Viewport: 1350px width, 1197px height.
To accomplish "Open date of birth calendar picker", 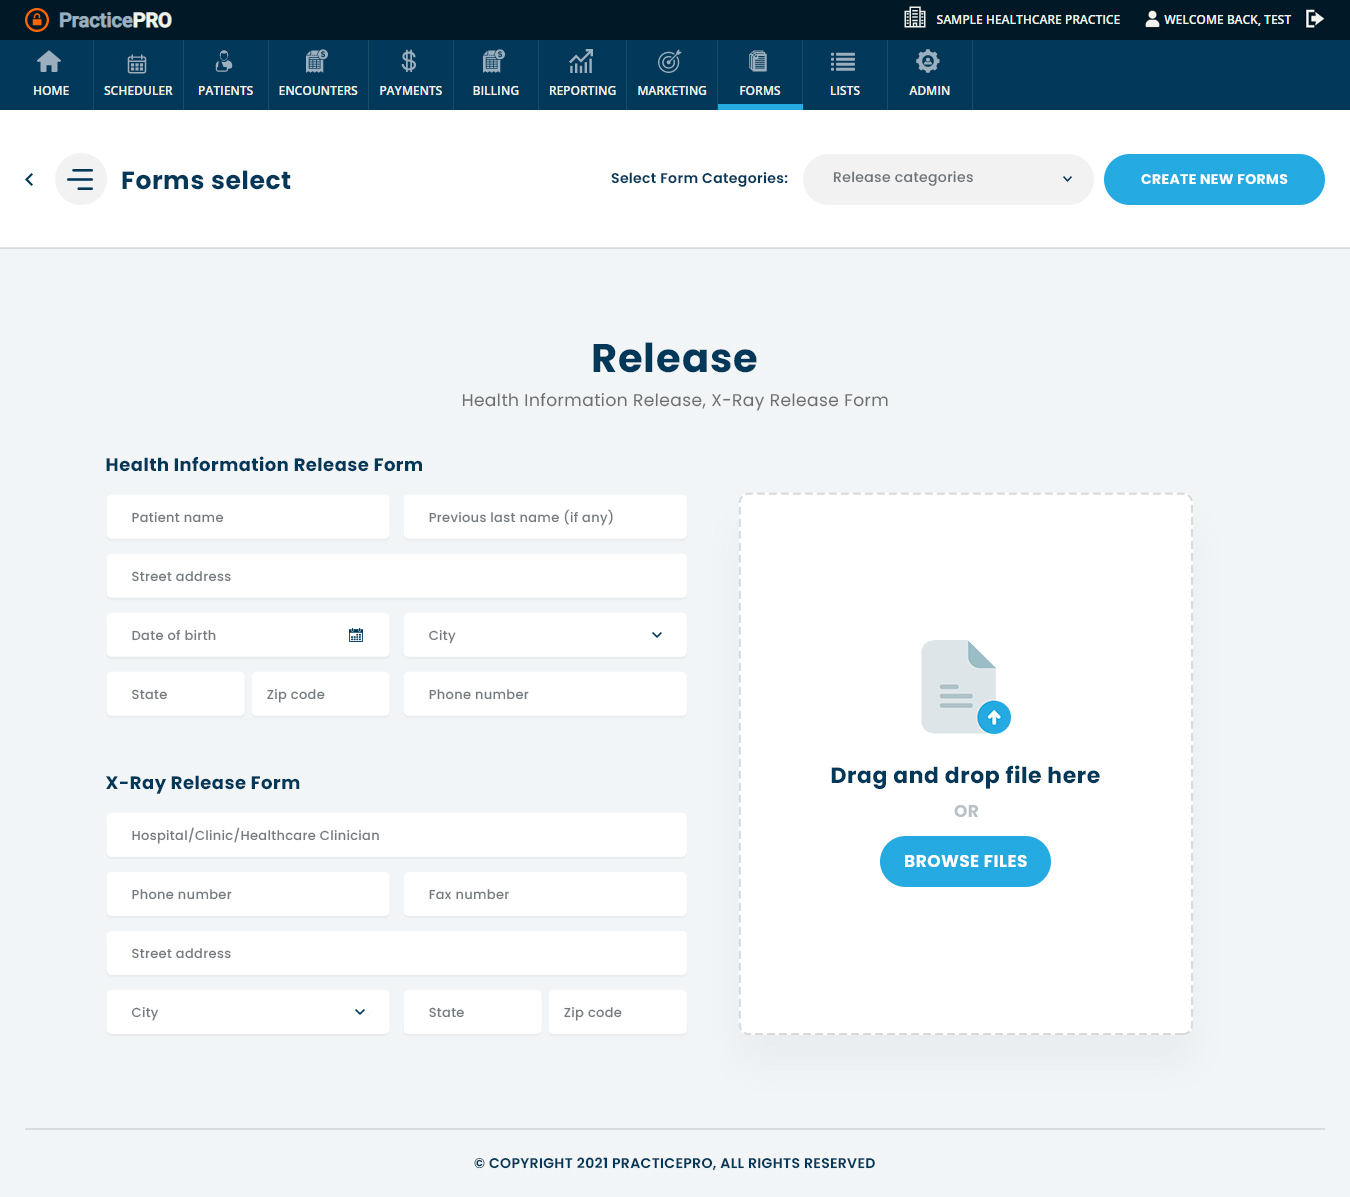I will coord(356,635).
